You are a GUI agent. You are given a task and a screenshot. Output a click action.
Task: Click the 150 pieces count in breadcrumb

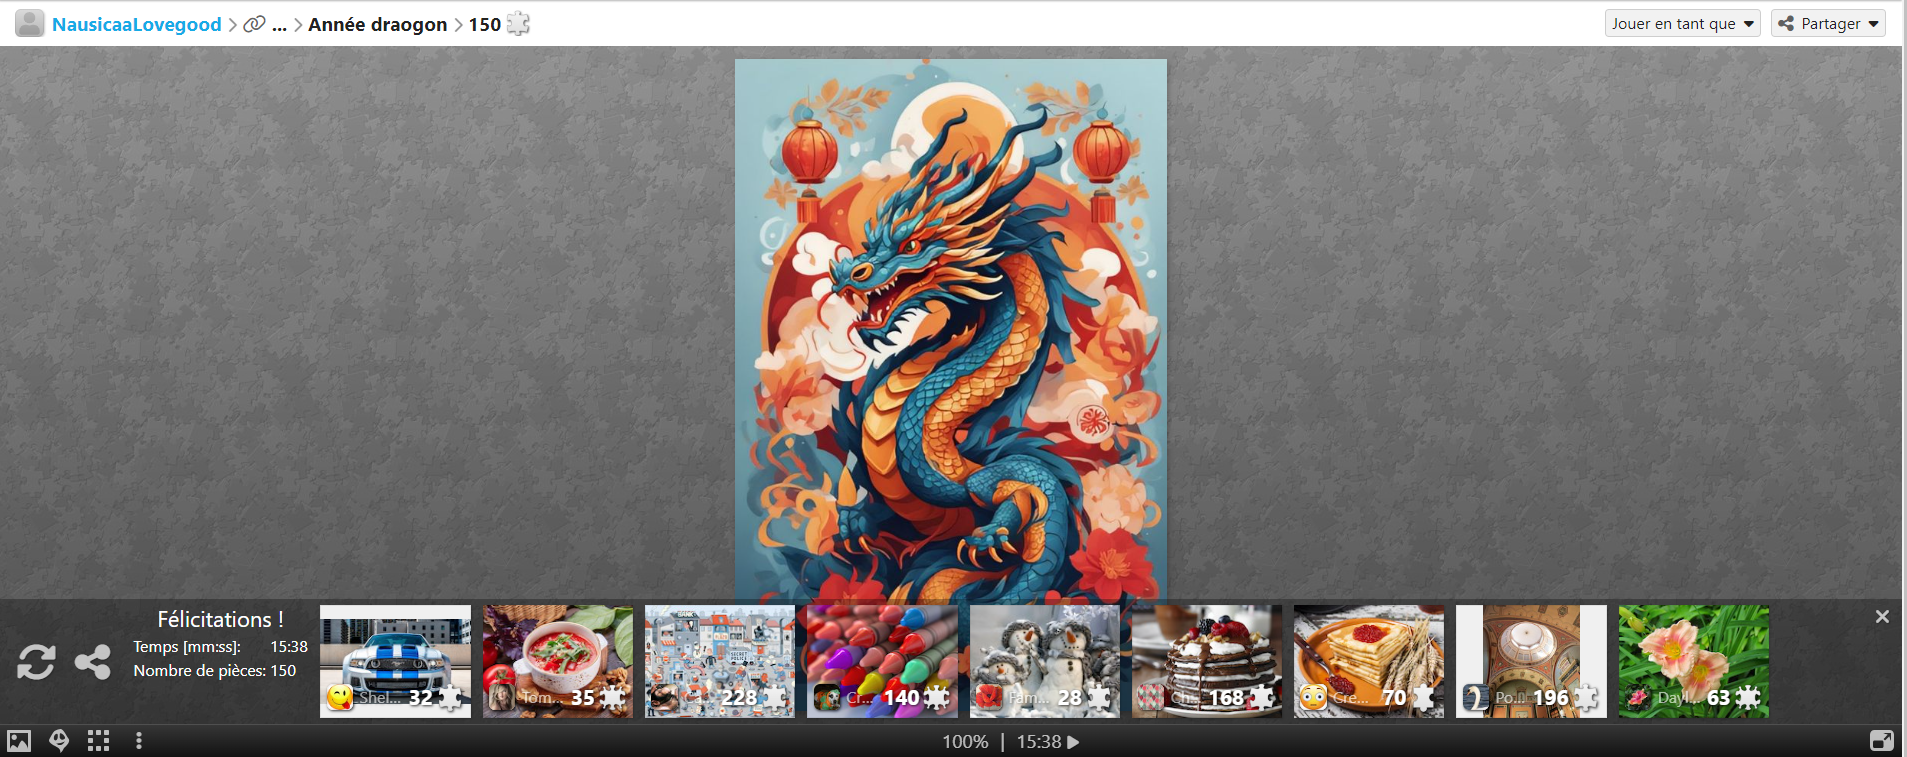coord(485,24)
